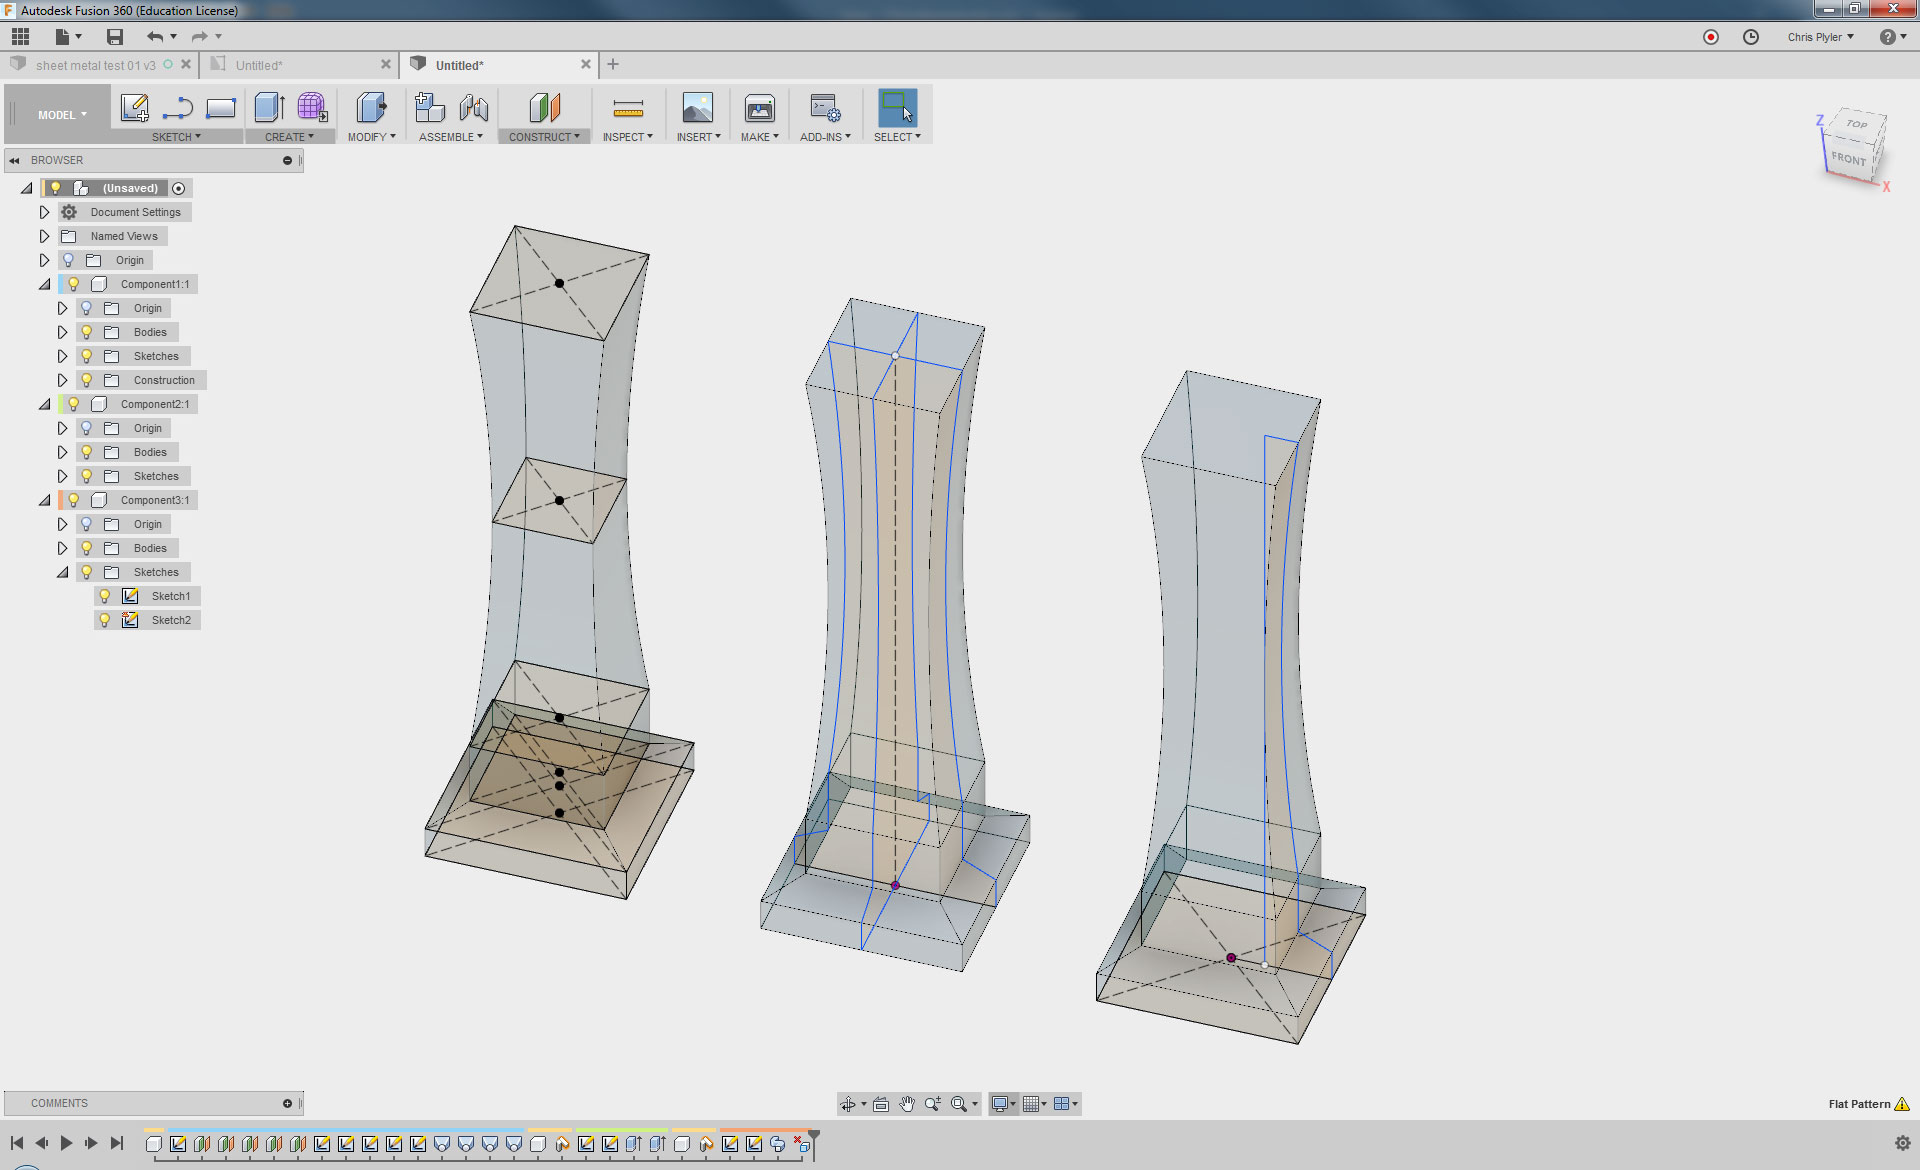Click the Create Sketch icon
This screenshot has height=1170, width=1920.
tap(134, 108)
